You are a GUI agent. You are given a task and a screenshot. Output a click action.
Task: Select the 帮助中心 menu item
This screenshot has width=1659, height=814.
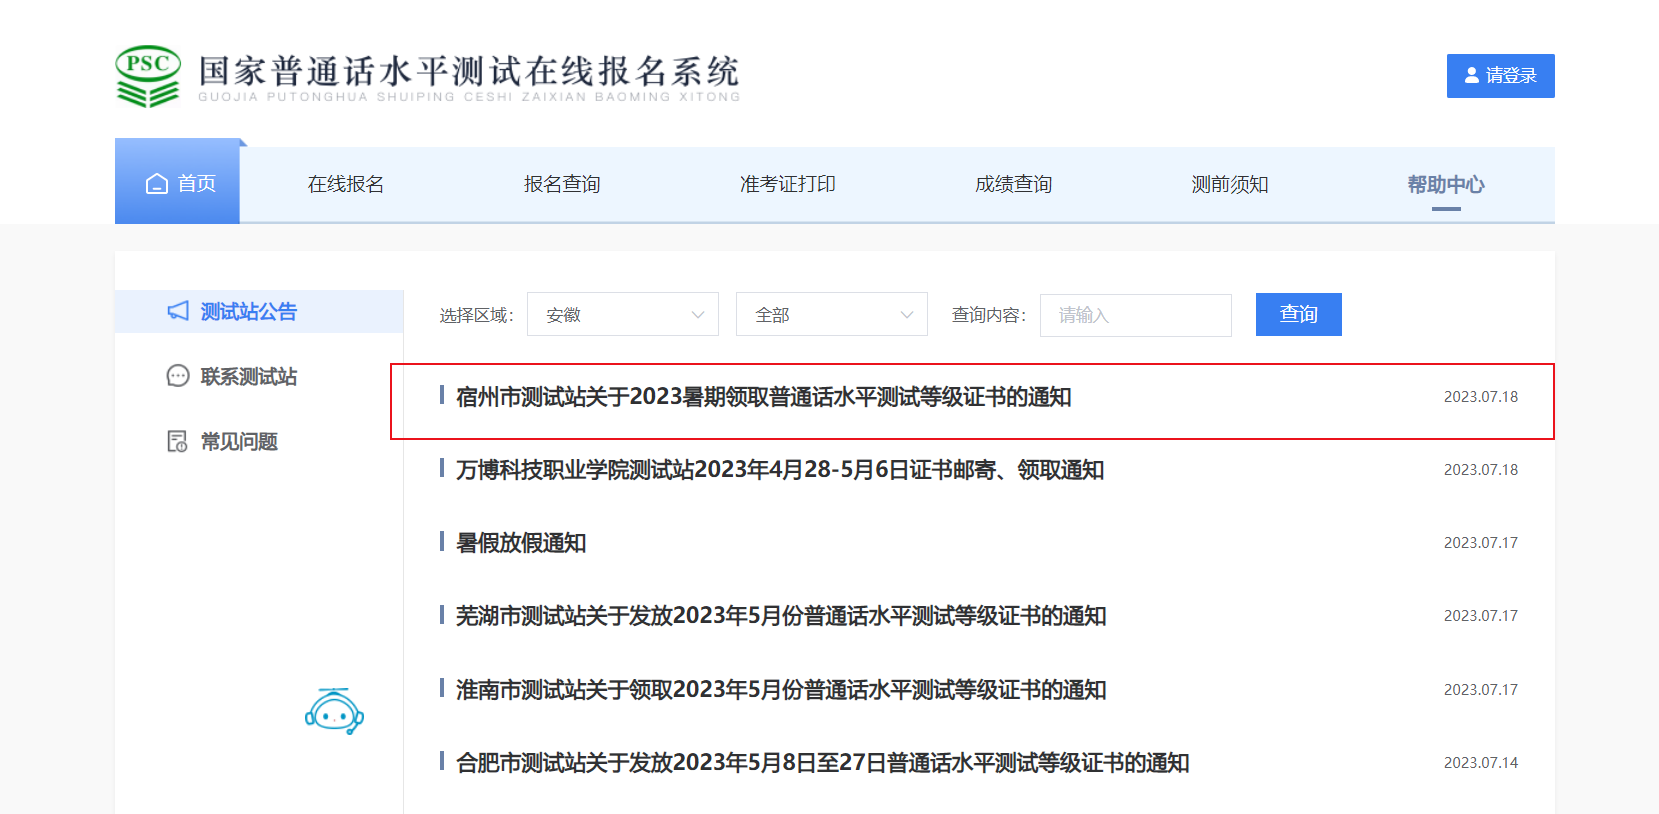pos(1445,185)
